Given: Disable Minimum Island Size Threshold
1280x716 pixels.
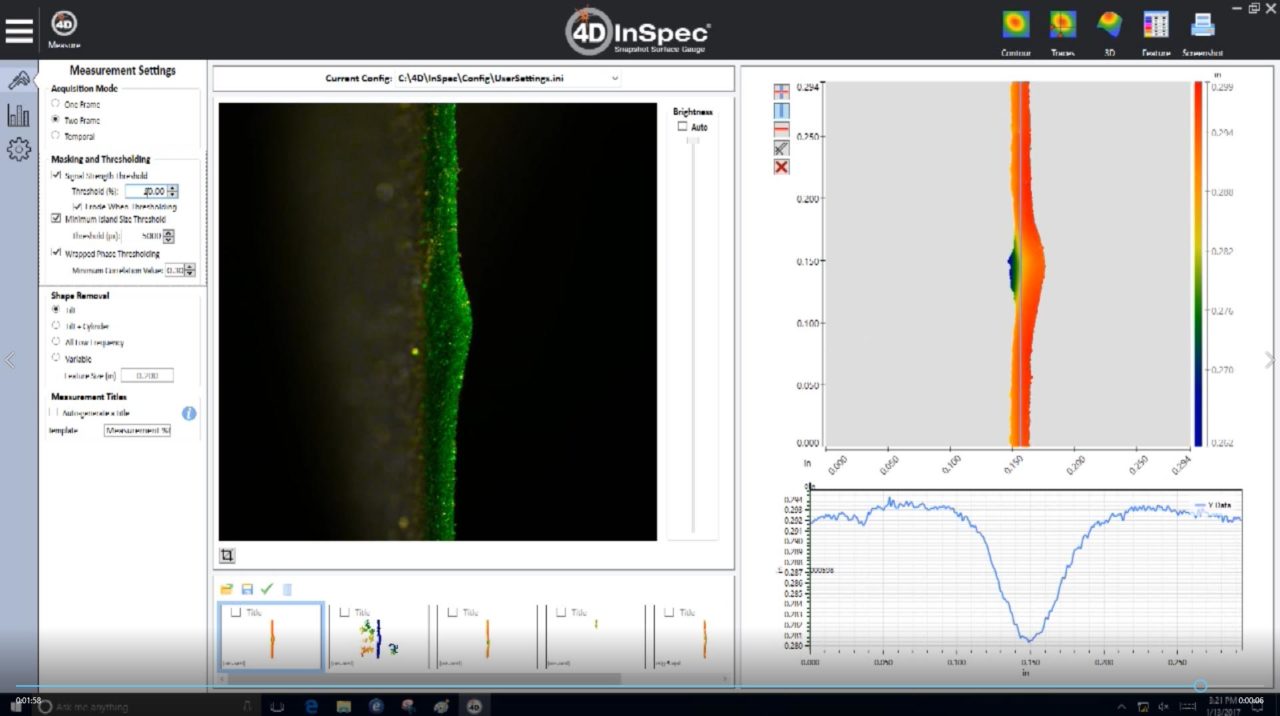Looking at the screenshot, I should tap(57, 217).
